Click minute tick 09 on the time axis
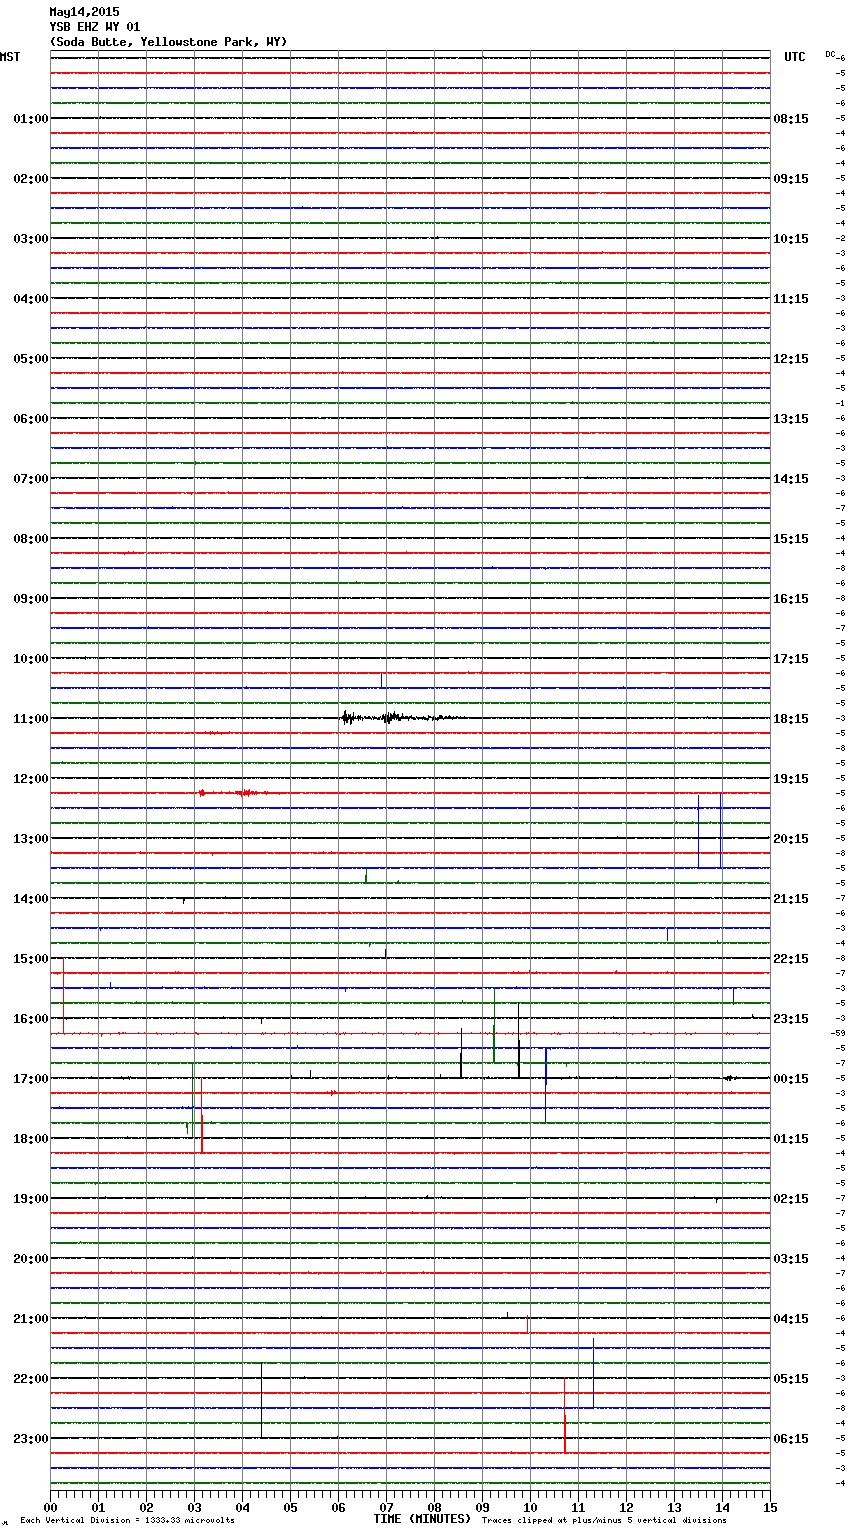This screenshot has height=1534, width=850. coord(482,1507)
